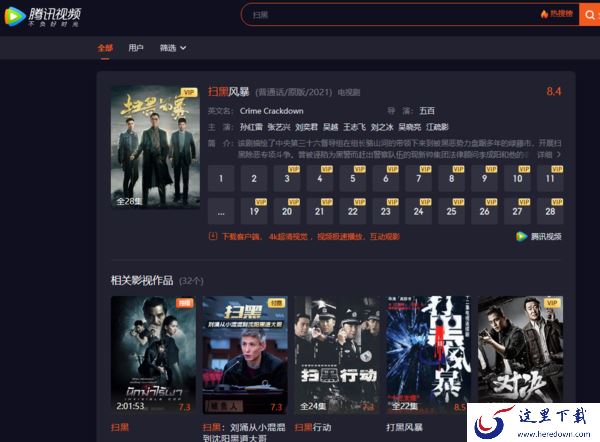
Task: Play VIP episode 5
Action: [x=353, y=178]
